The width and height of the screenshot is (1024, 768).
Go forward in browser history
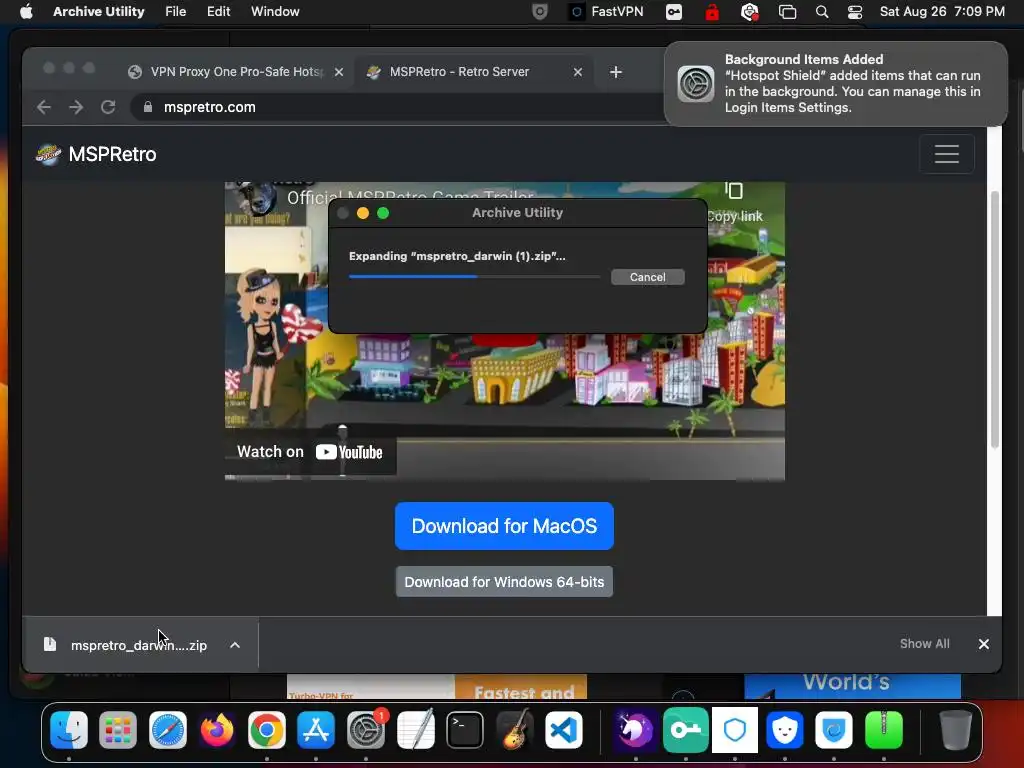tap(76, 107)
